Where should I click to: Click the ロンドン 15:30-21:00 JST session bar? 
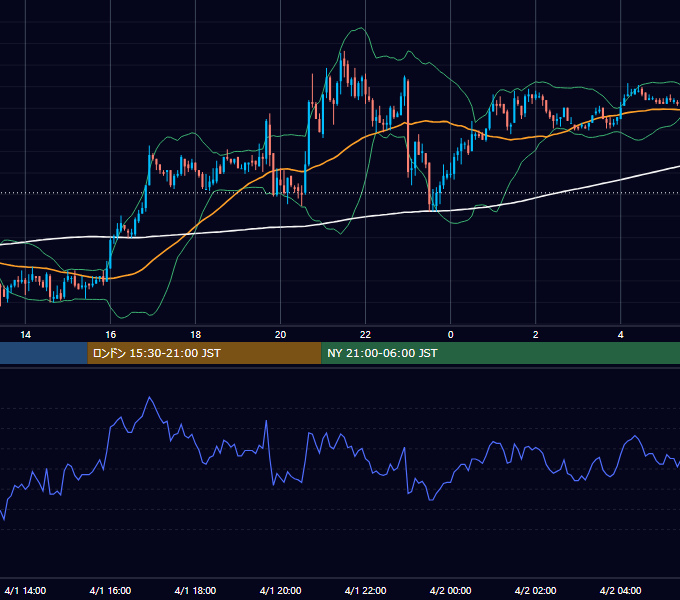tap(204, 353)
